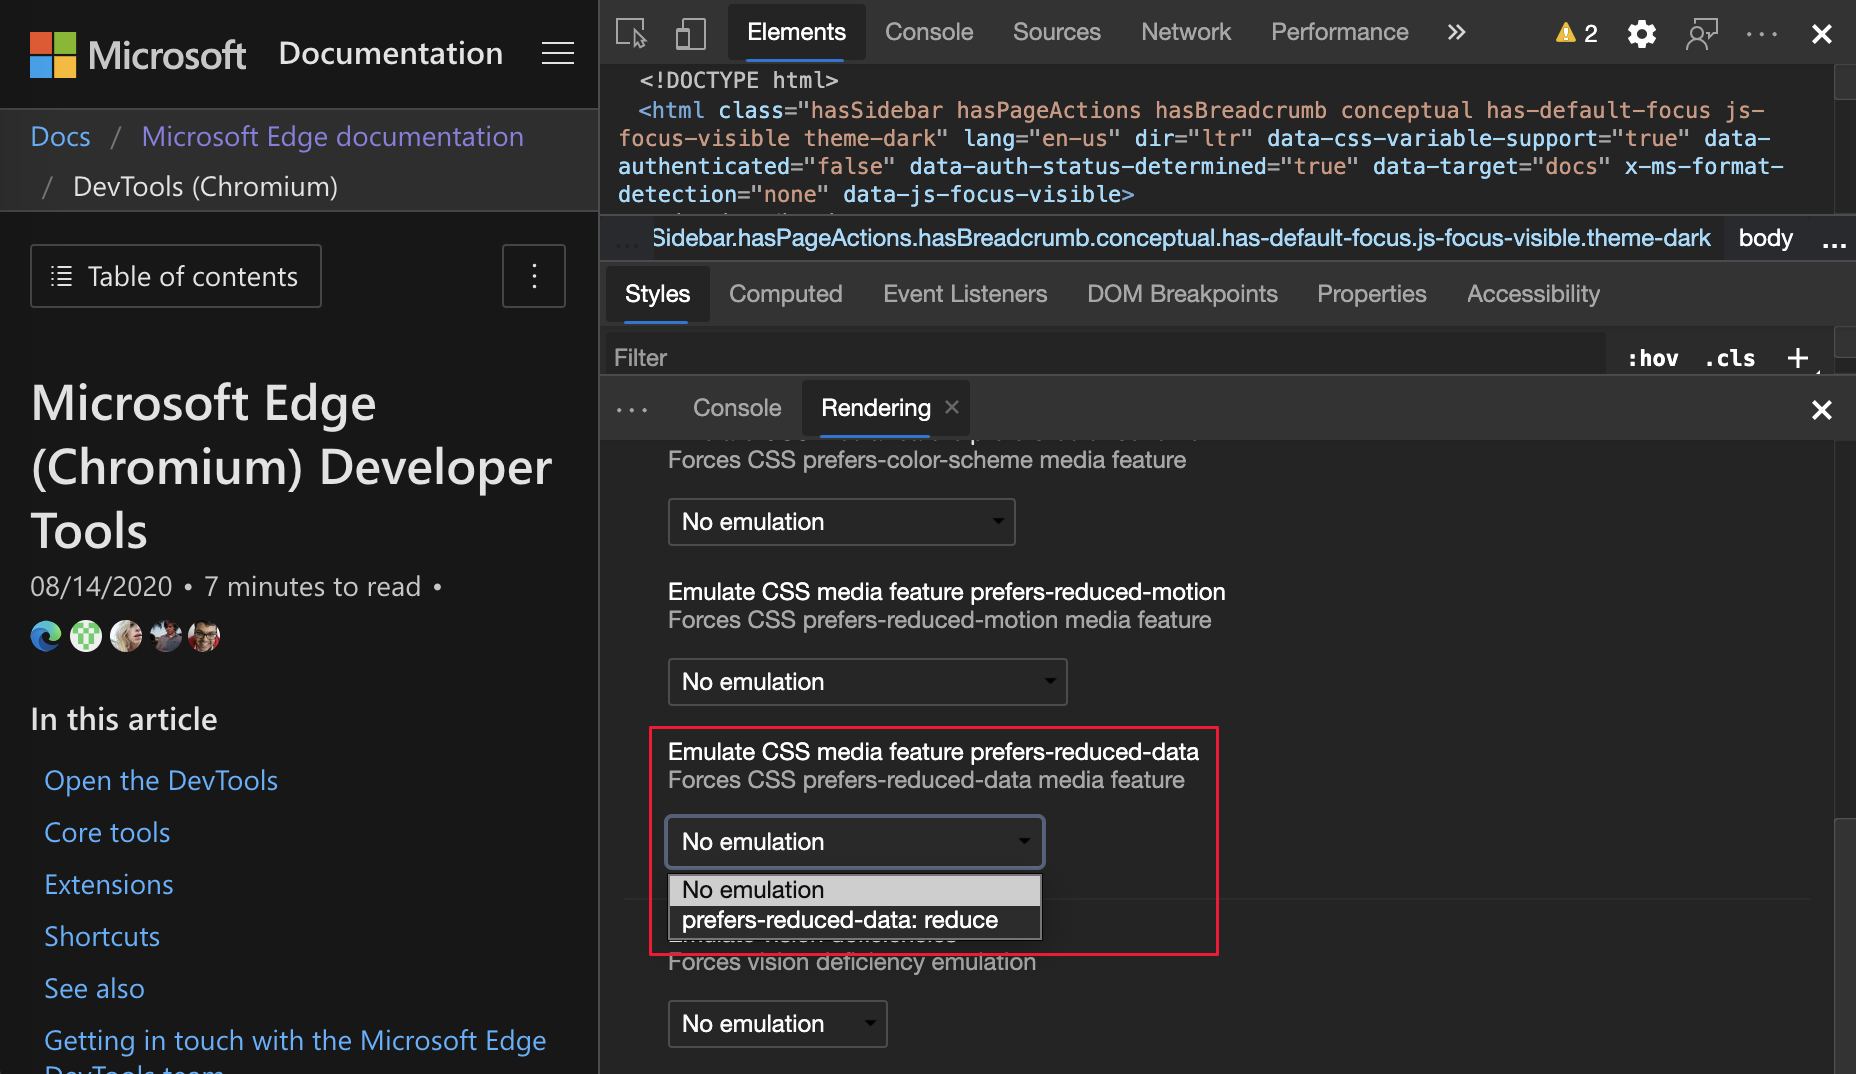This screenshot has width=1856, height=1074.
Task: Follow the Core tools link
Action: (107, 832)
